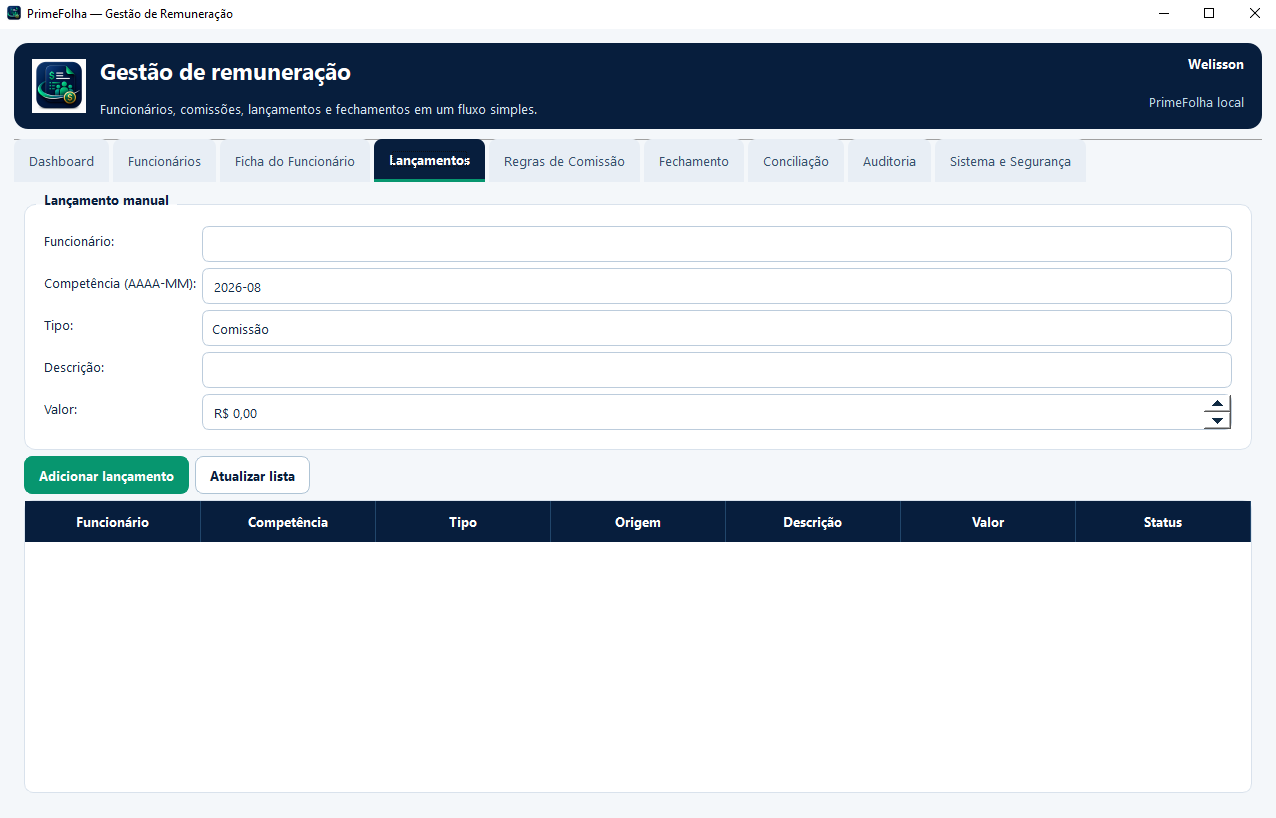Open the Auditoria tab
The height and width of the screenshot is (818, 1276).
pos(889,161)
